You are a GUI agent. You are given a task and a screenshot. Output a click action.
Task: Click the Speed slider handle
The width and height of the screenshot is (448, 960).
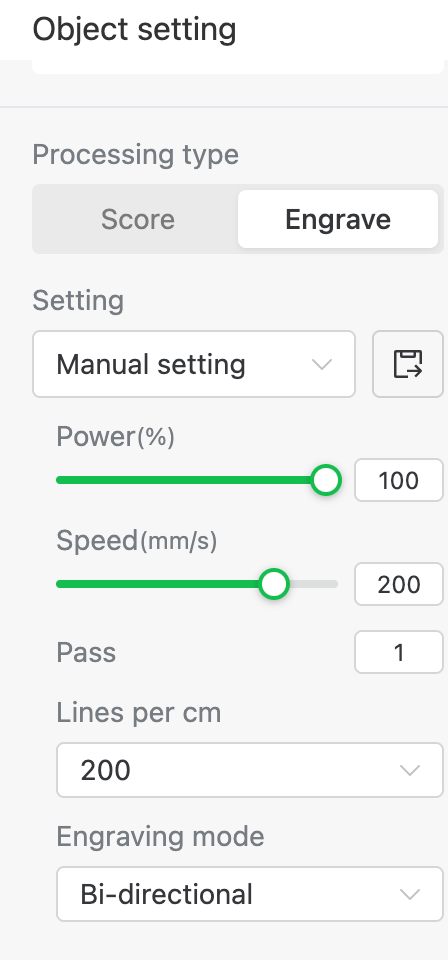tap(274, 584)
